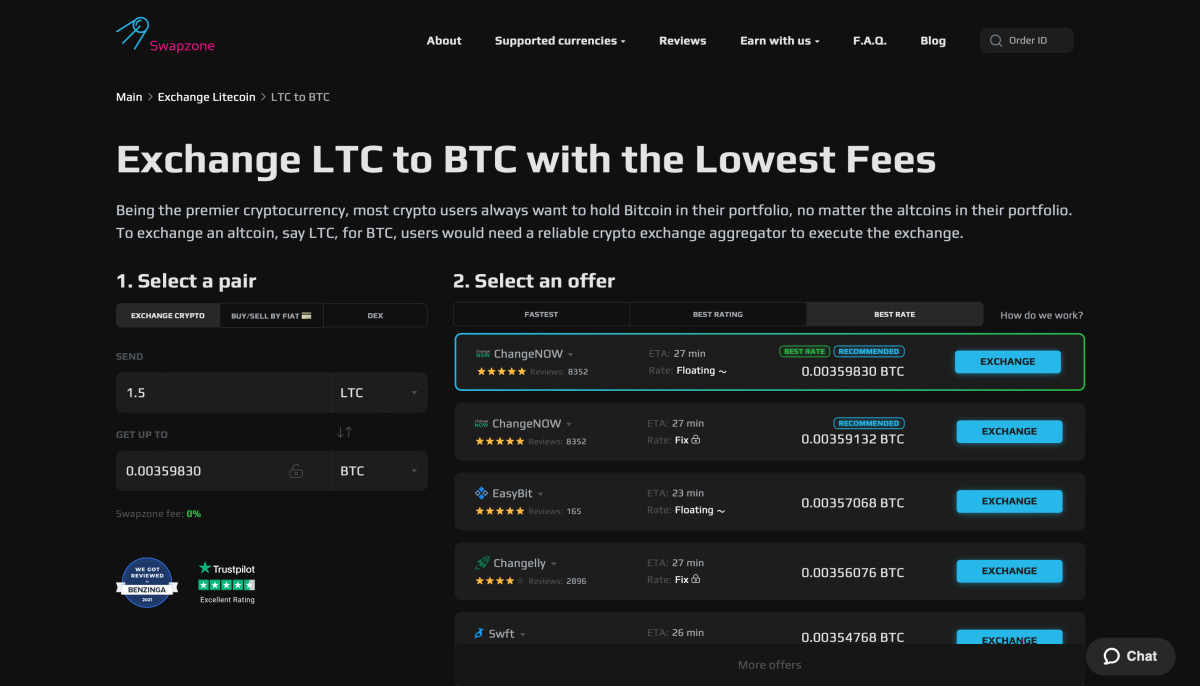Viewport: 1200px width, 686px height.
Task: Click EXCHANGE on the best rate offer
Action: pyautogui.click(x=1007, y=361)
